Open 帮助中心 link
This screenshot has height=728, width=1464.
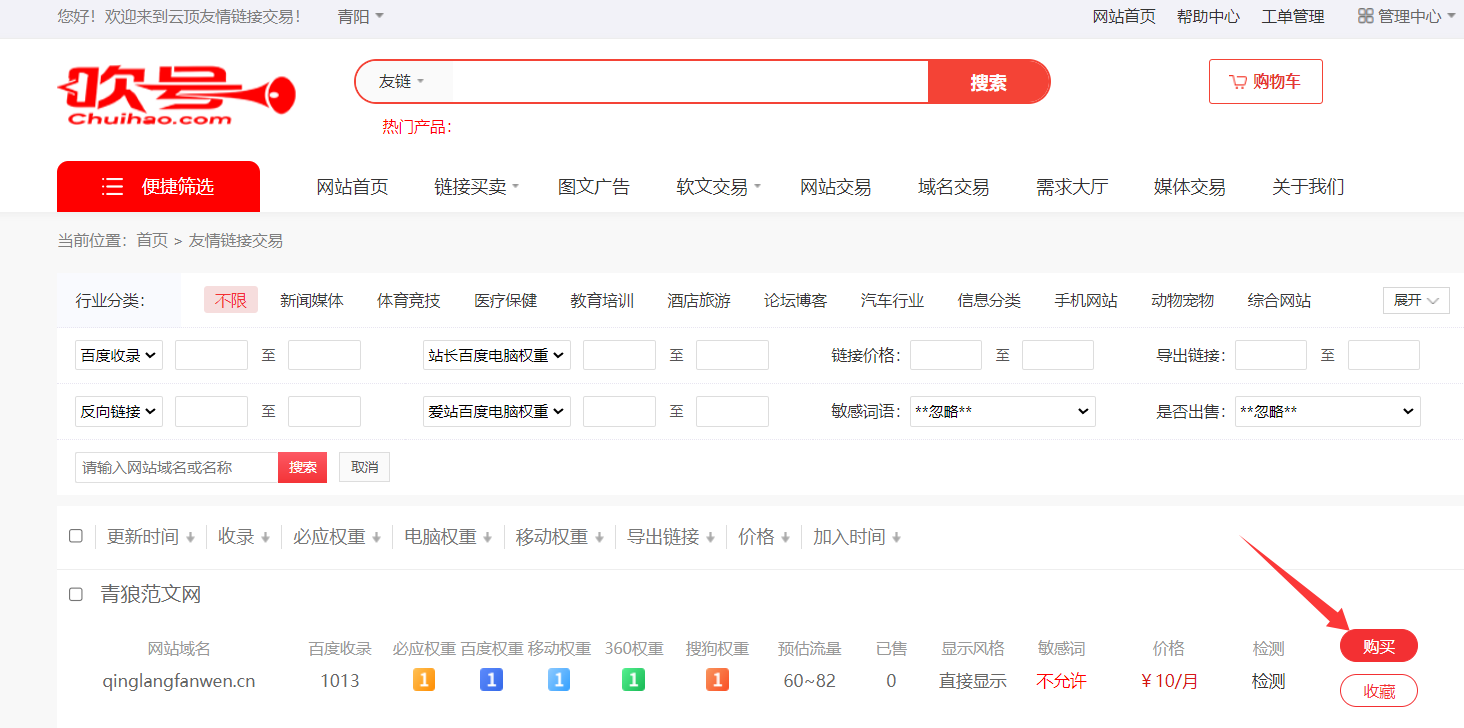tap(1208, 16)
